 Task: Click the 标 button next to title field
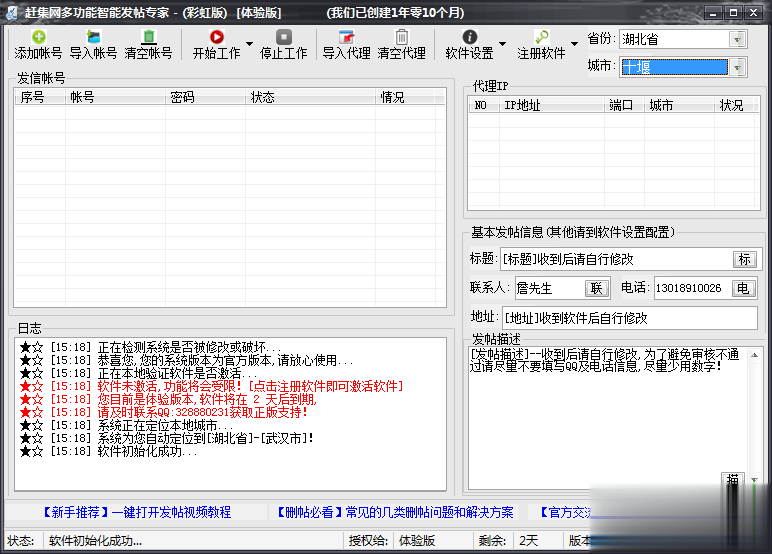[744, 259]
